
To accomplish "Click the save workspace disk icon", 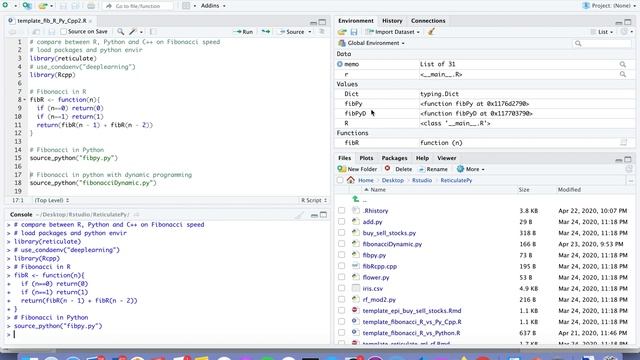I will (x=354, y=32).
